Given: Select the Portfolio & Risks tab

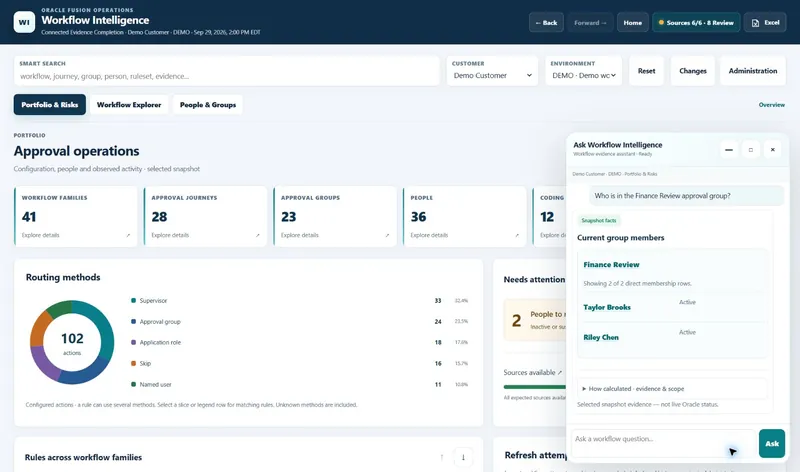Looking at the screenshot, I should tap(49, 105).
